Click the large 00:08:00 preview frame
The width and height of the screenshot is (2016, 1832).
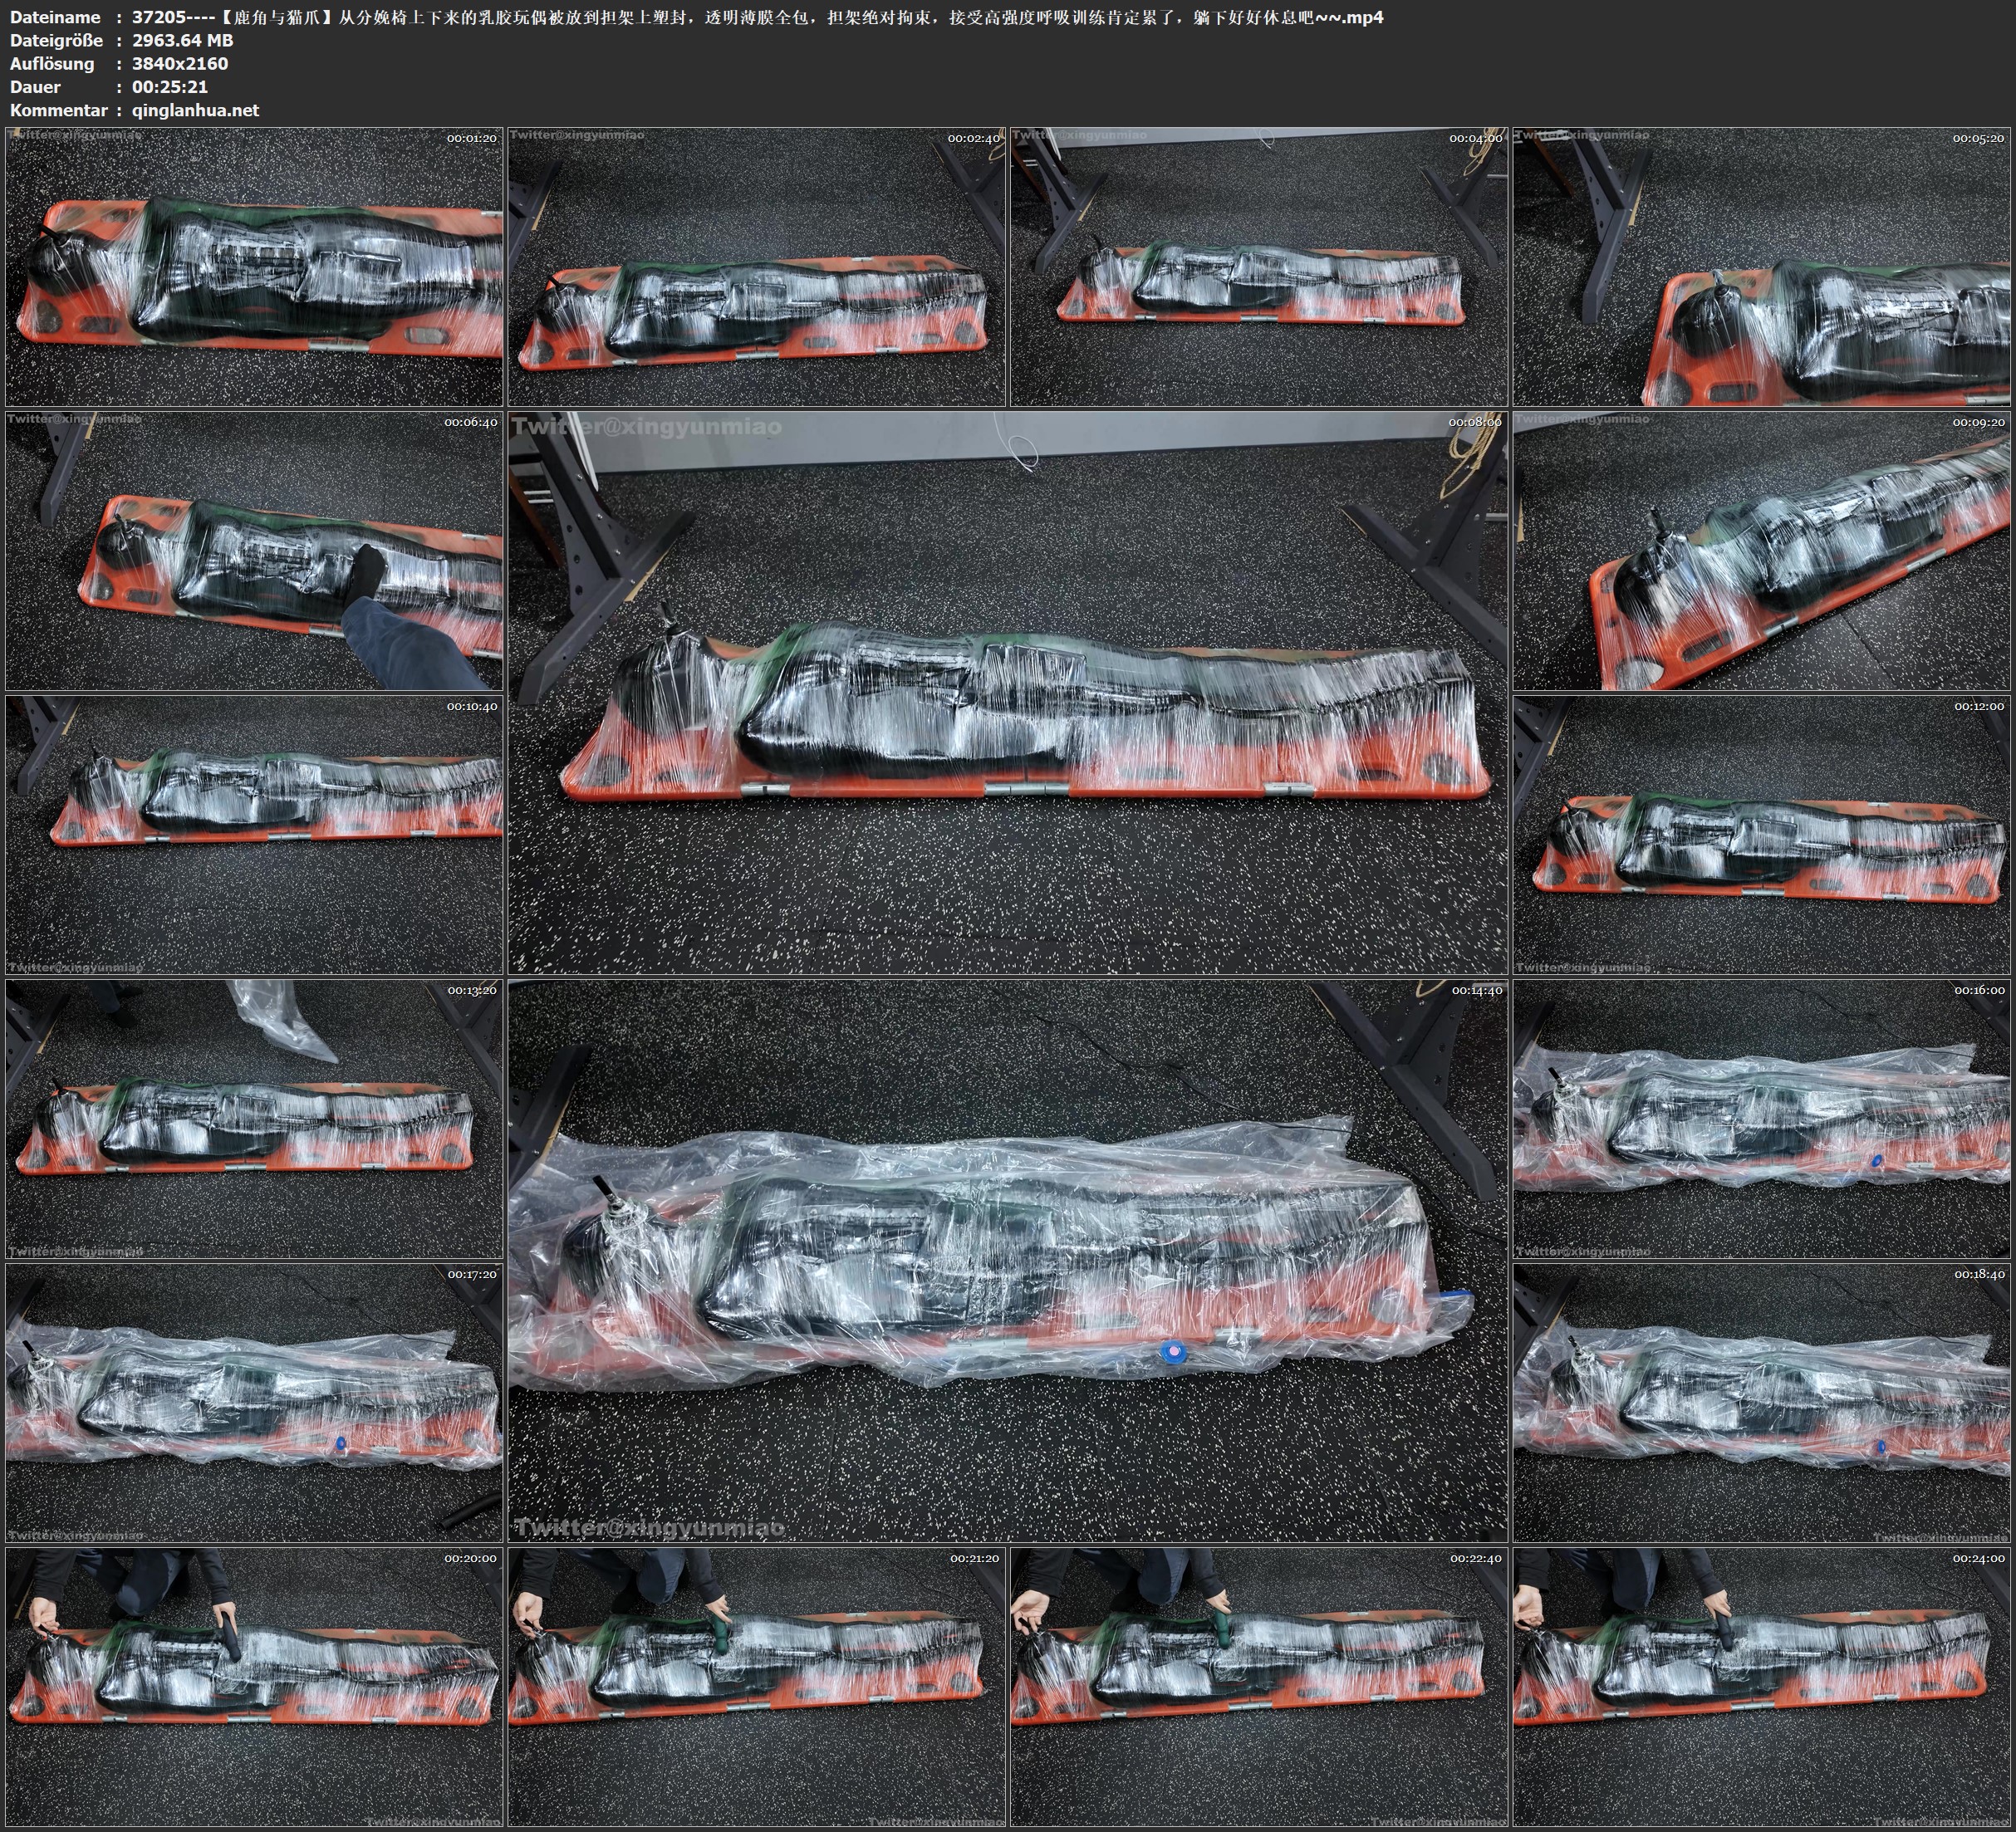1007,692
